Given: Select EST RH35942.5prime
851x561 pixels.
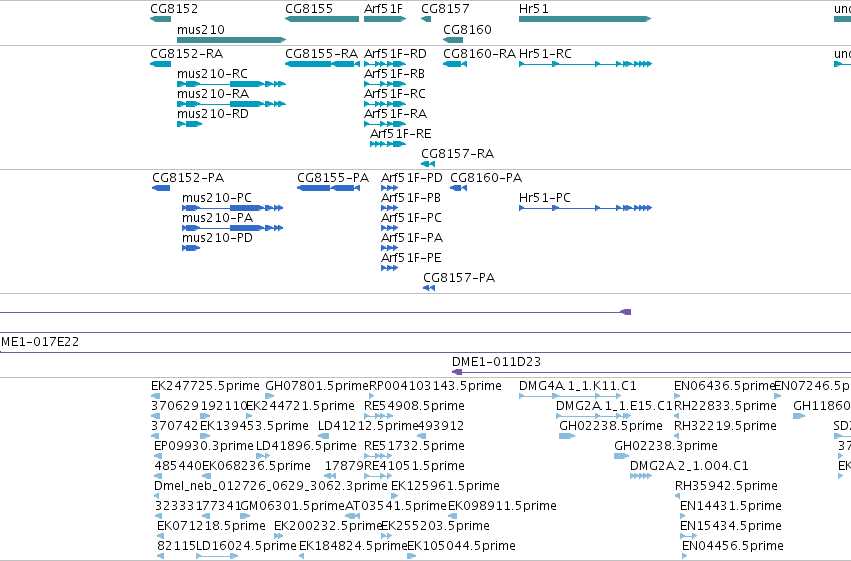Looking at the screenshot, I should (678, 496).
